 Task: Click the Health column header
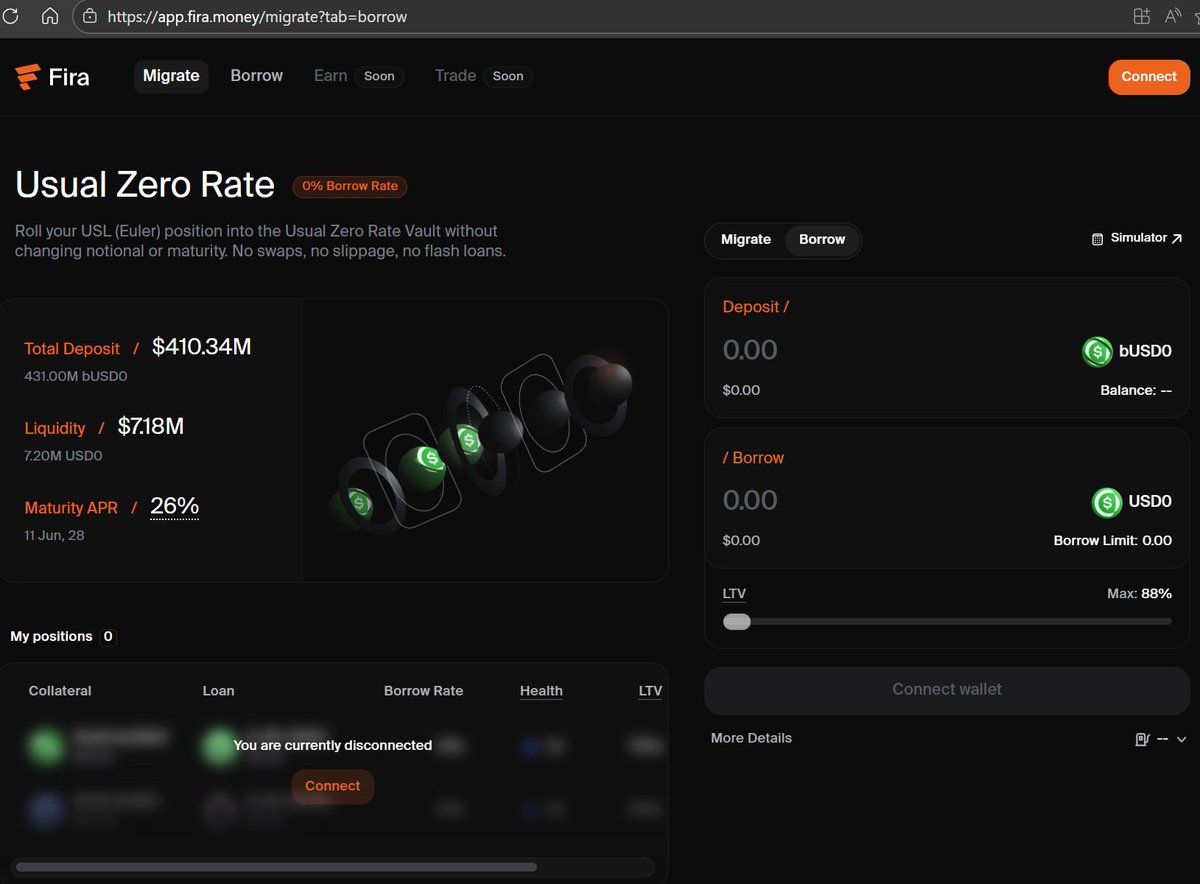[541, 691]
